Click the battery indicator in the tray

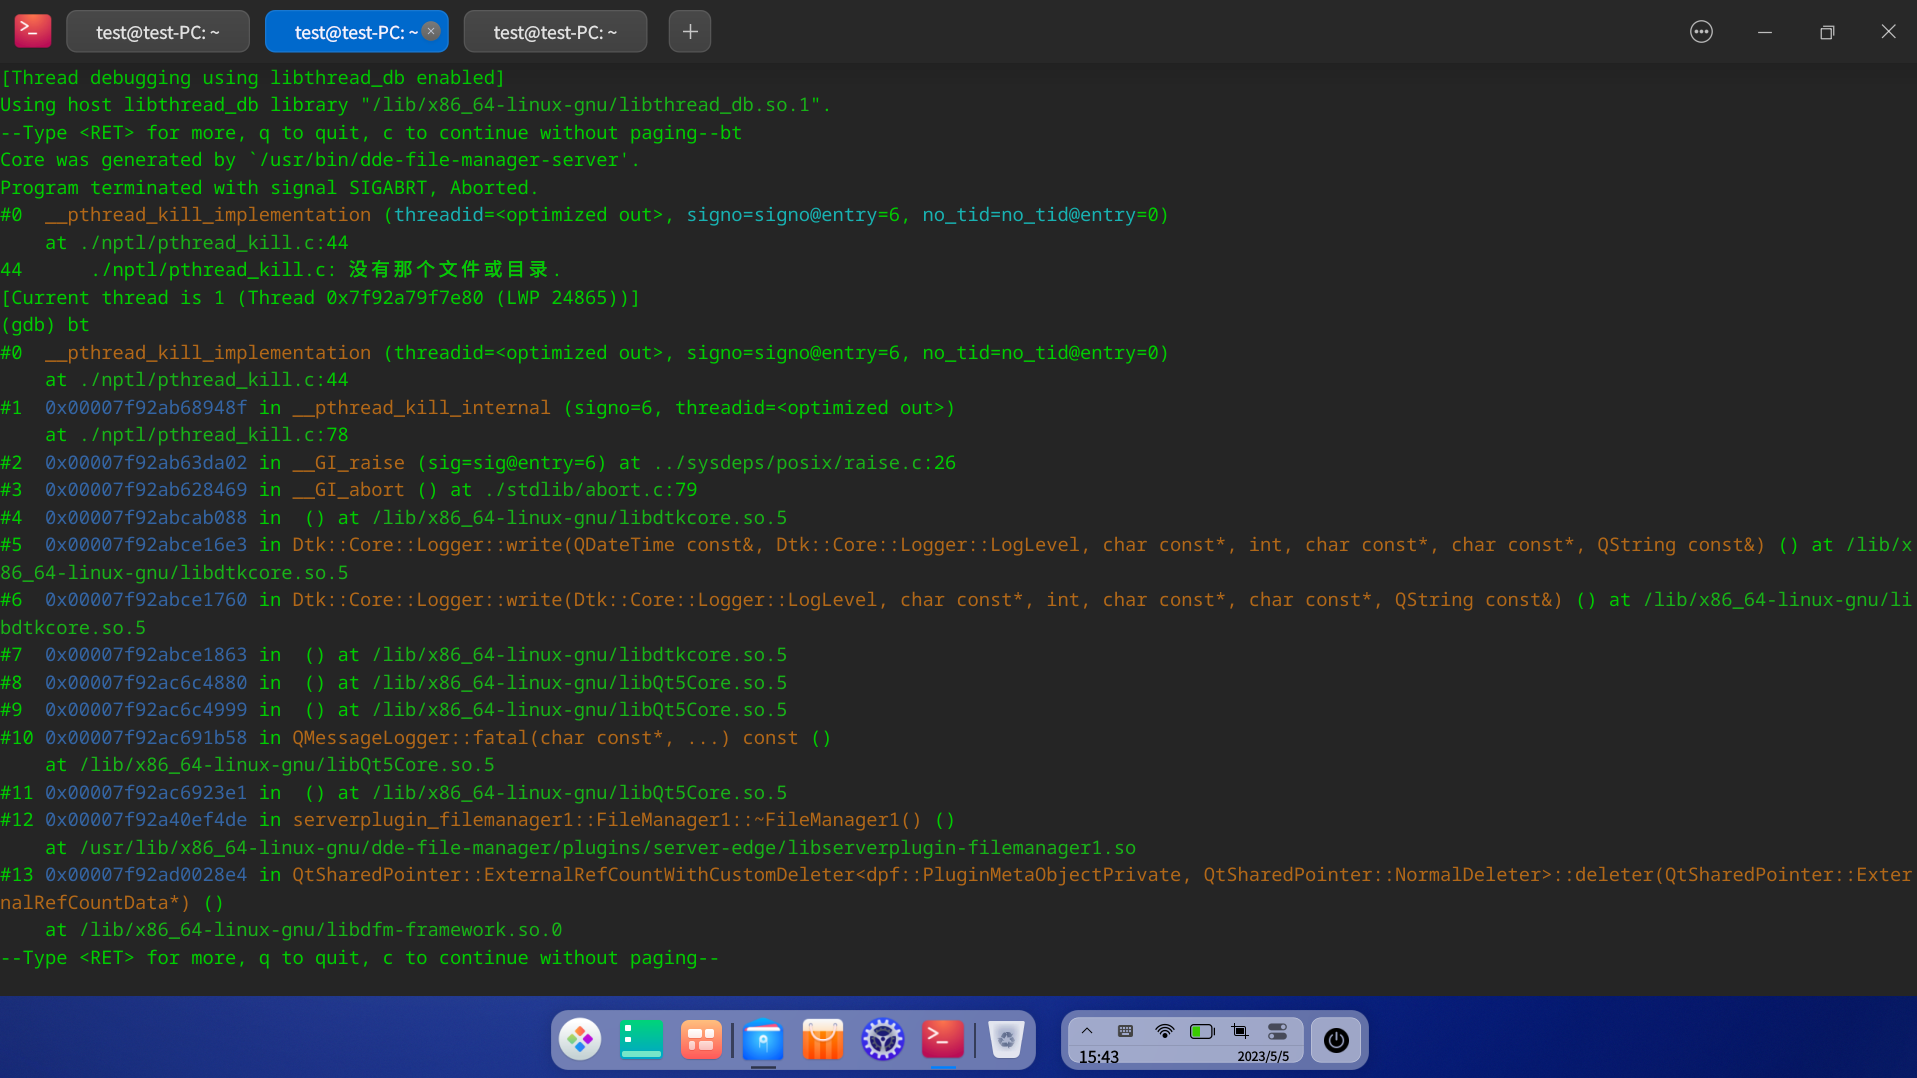[1202, 1031]
